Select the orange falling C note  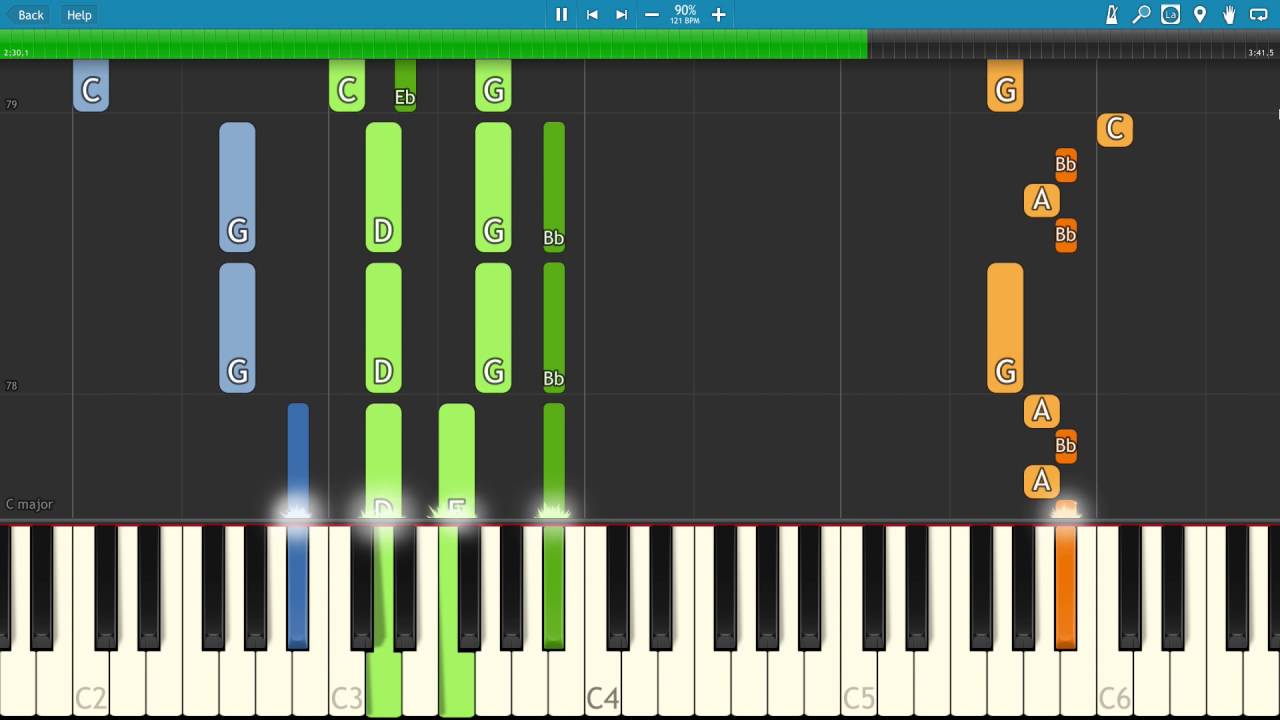pos(1115,130)
